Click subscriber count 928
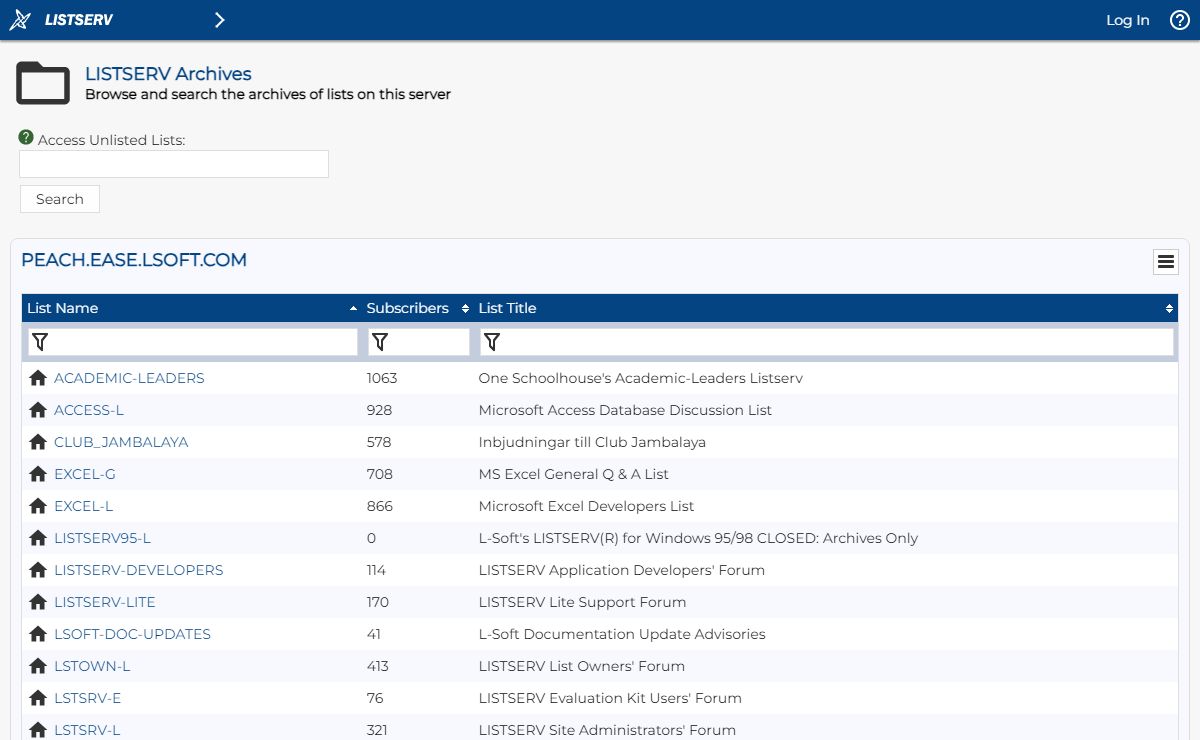This screenshot has width=1200, height=740. 379,410
